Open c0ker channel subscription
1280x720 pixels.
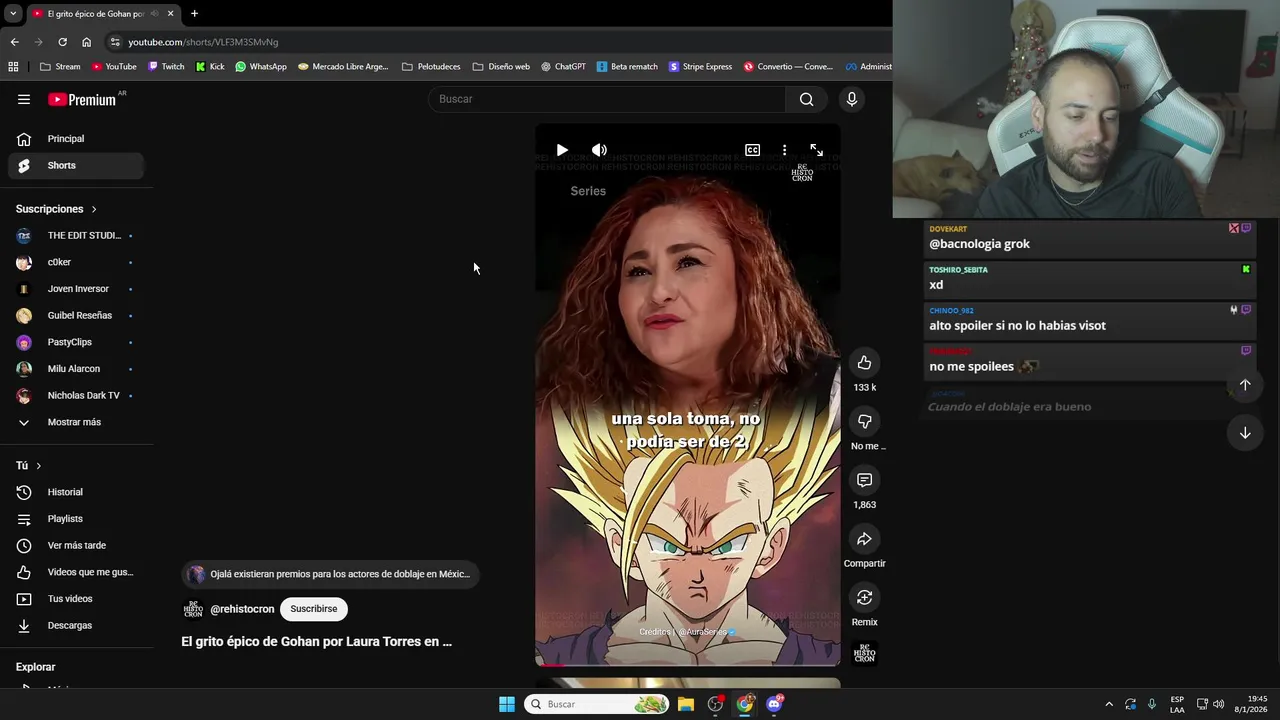coord(76,262)
